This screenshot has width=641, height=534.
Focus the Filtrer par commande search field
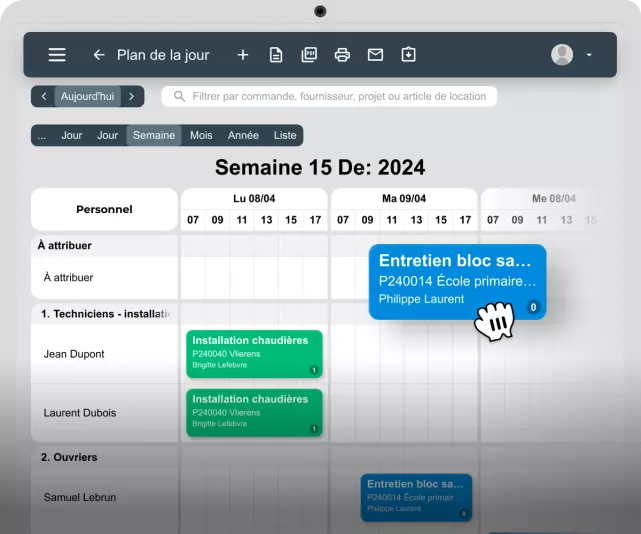(x=329, y=96)
